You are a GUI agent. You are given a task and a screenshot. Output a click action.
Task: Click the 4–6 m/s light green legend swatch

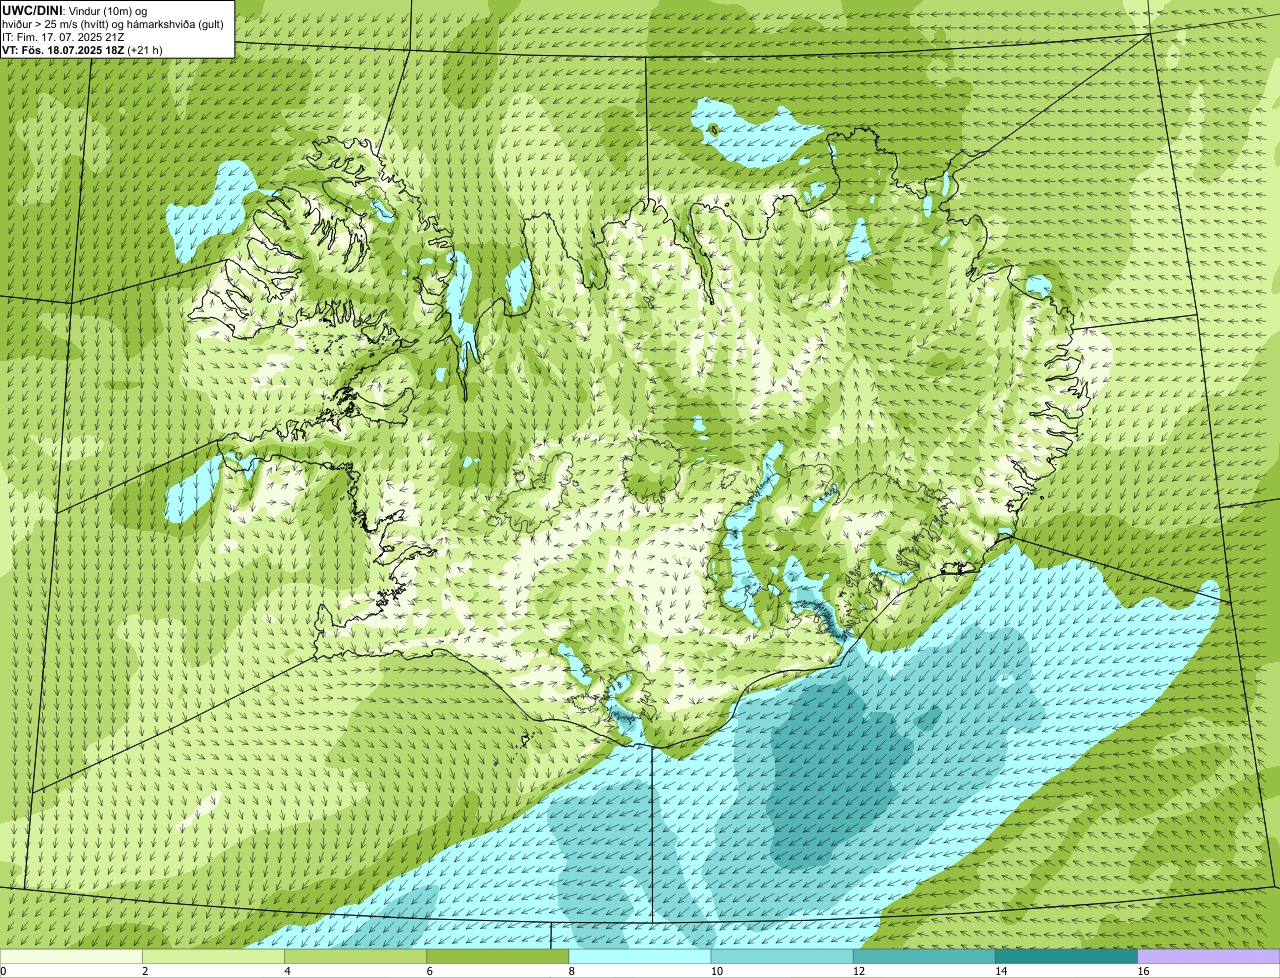pos(355,956)
